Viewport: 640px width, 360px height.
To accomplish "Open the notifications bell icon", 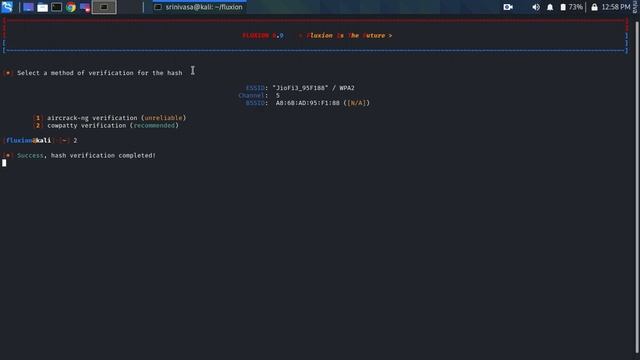I will coord(550,7).
